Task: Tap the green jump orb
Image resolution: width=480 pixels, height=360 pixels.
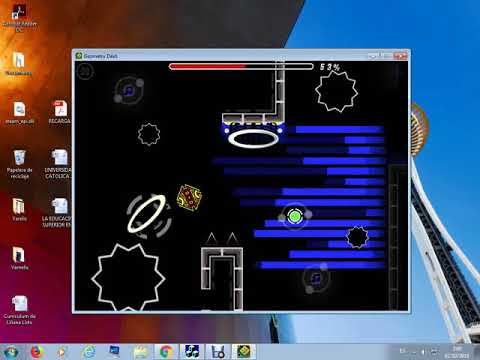Action: point(295,216)
